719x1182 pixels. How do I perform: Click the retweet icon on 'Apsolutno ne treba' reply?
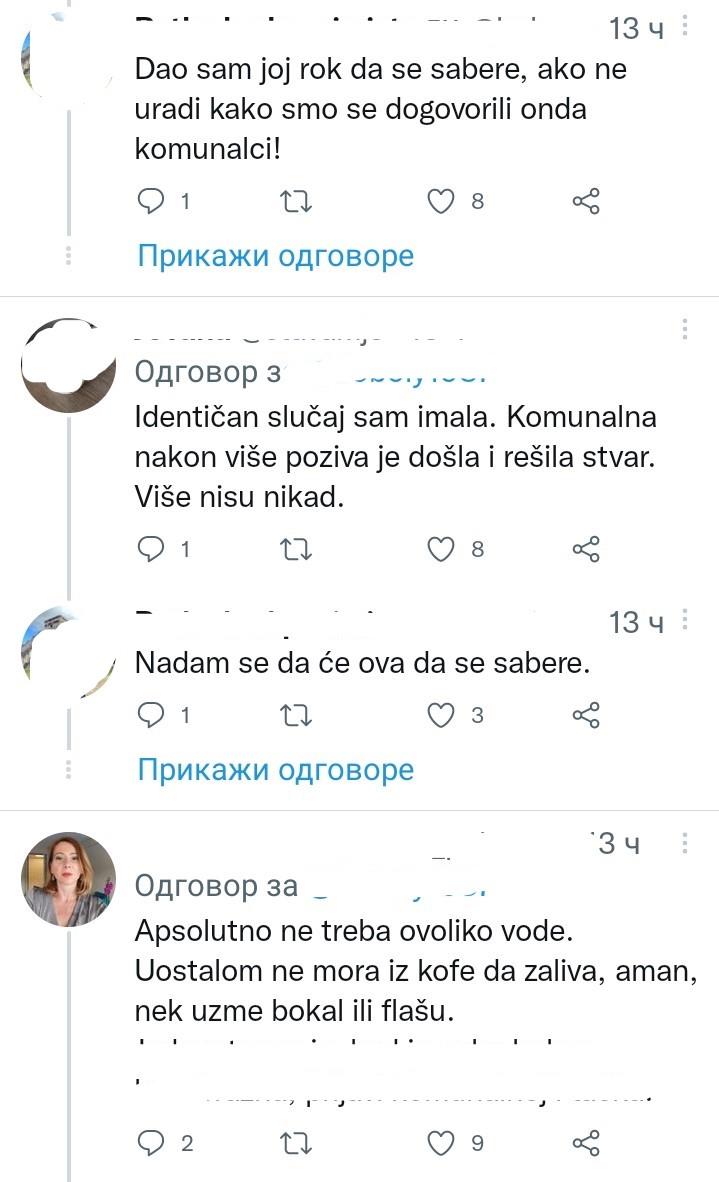tap(295, 1141)
